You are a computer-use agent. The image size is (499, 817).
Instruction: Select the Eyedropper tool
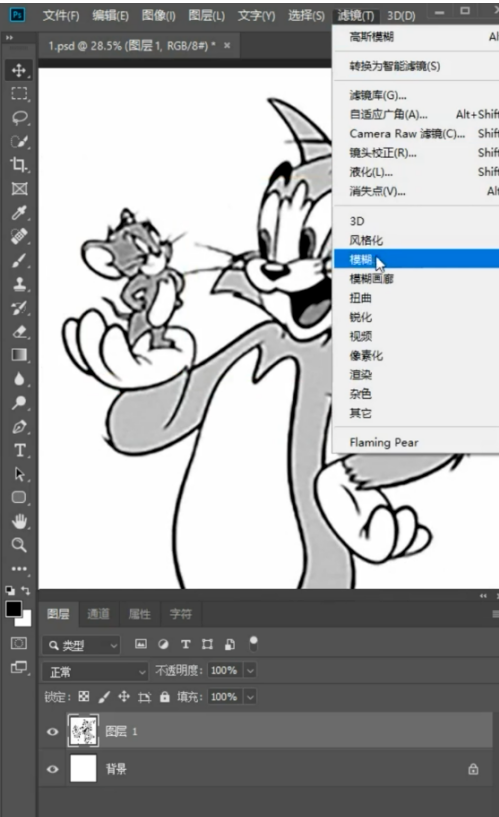click(x=19, y=213)
